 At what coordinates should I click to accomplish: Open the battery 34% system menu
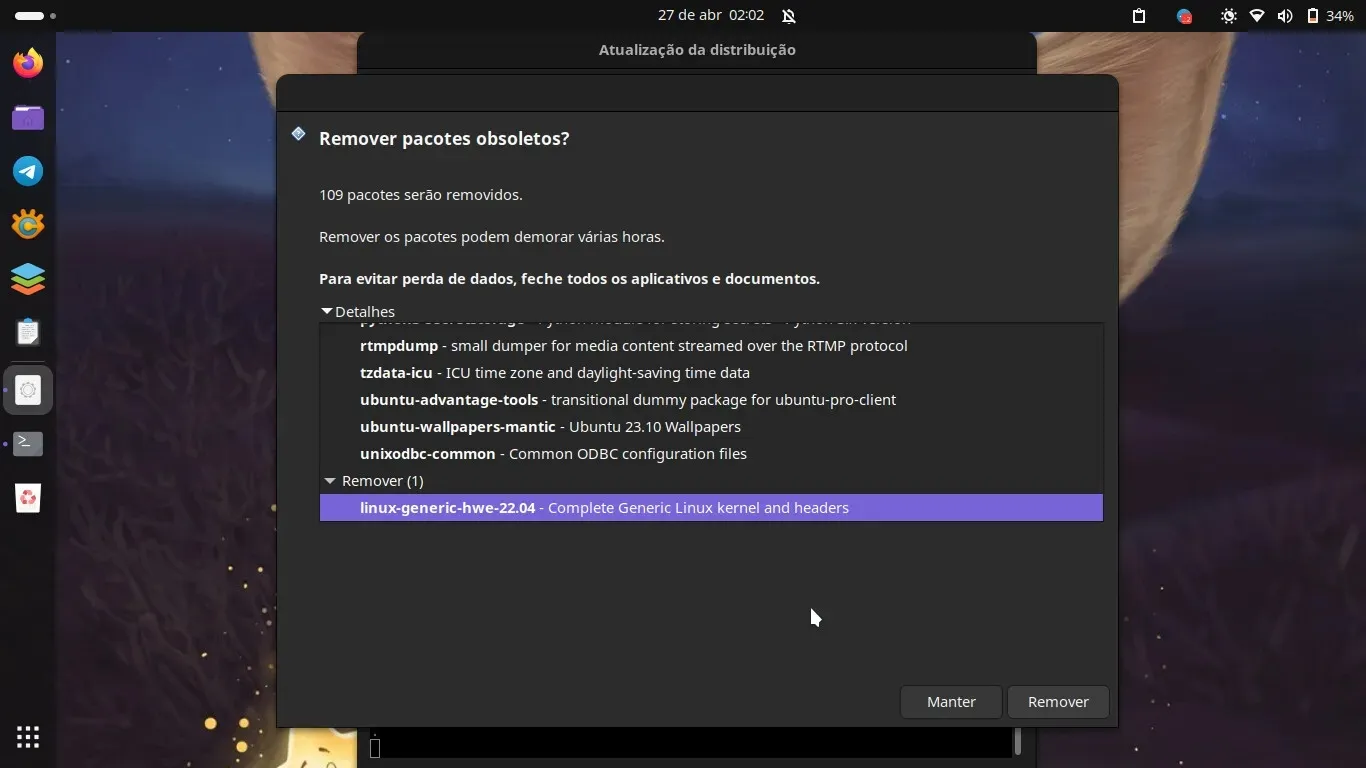pos(1330,16)
